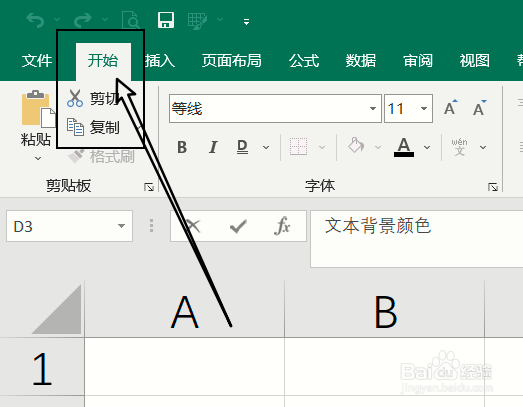The height and width of the screenshot is (407, 523).
Task: Click cell A1
Action: click(184, 367)
